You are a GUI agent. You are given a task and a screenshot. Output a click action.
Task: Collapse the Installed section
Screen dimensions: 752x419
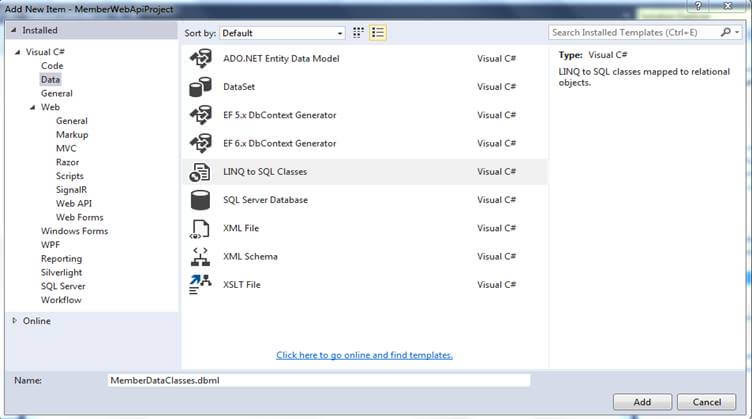point(14,30)
